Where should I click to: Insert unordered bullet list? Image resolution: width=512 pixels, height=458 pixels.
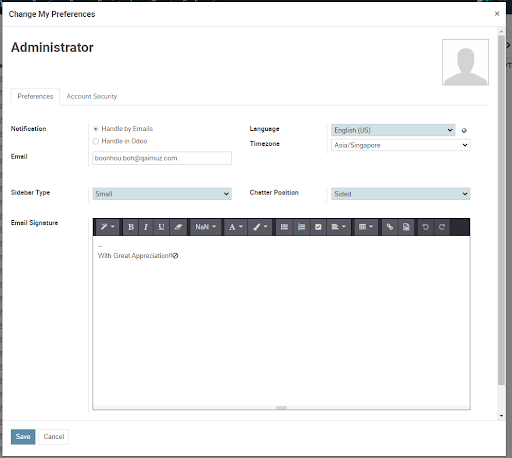pyautogui.click(x=284, y=227)
